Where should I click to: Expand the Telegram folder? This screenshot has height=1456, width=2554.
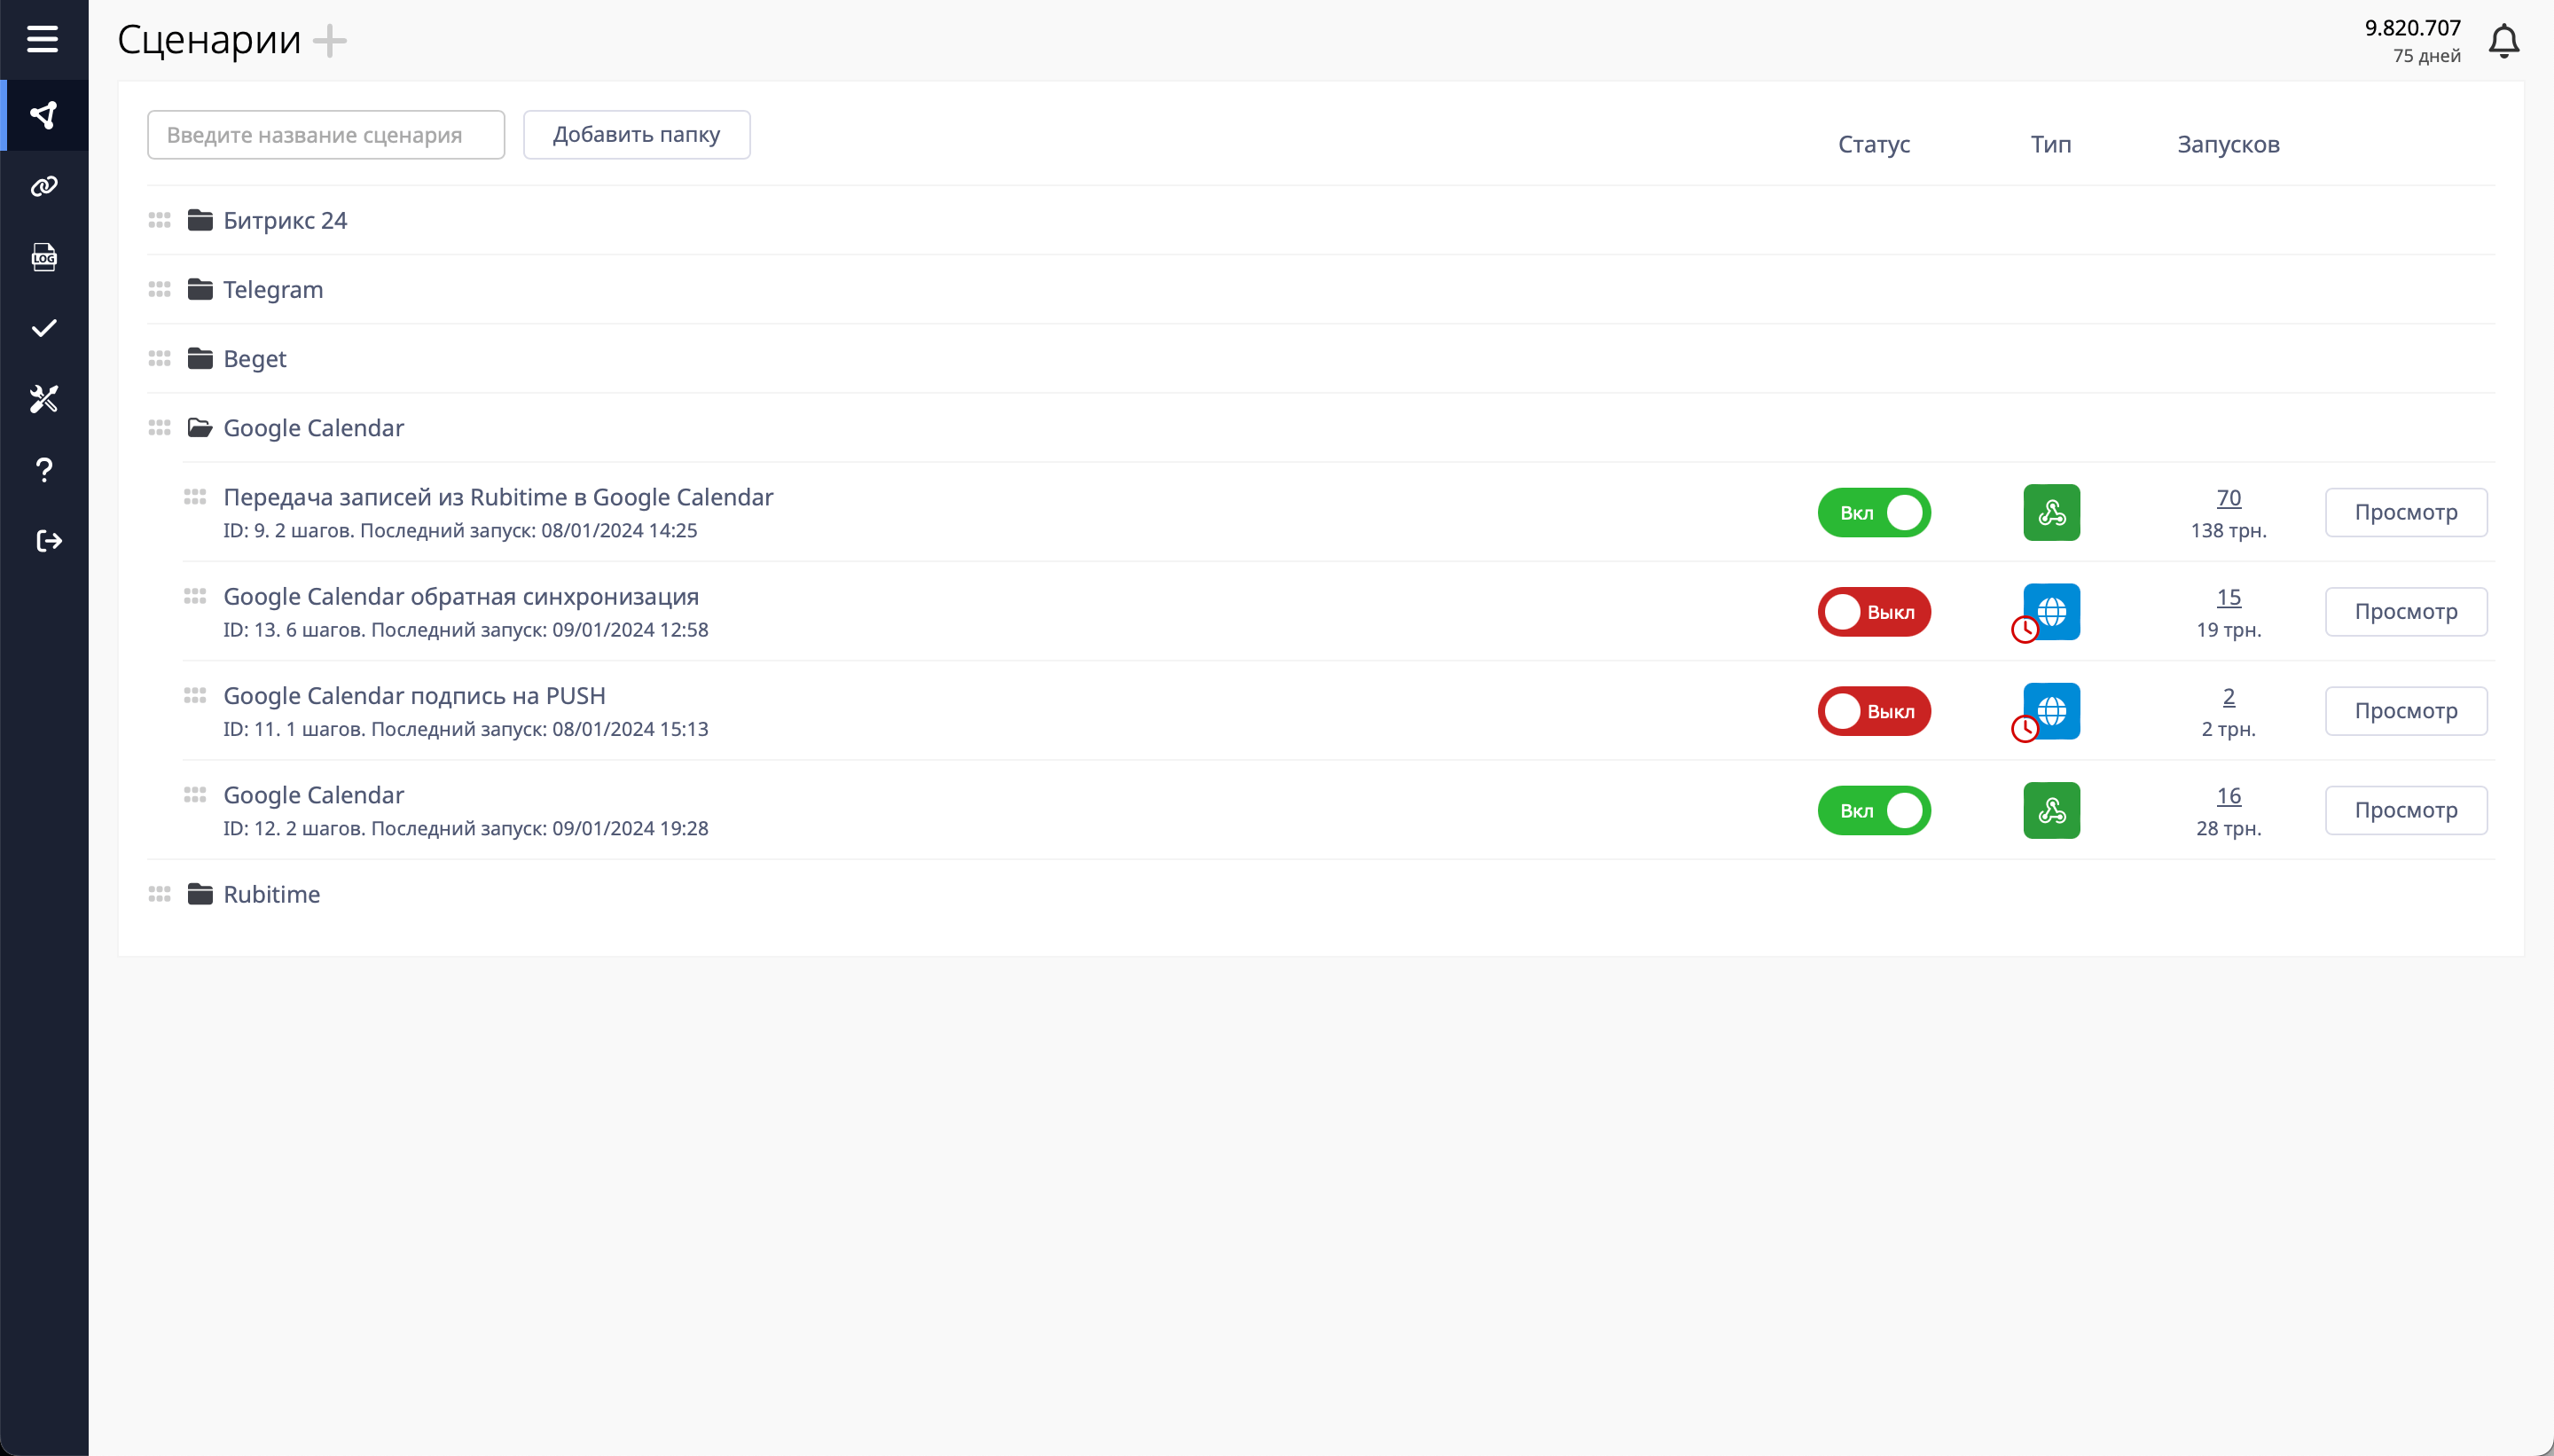coord(272,289)
